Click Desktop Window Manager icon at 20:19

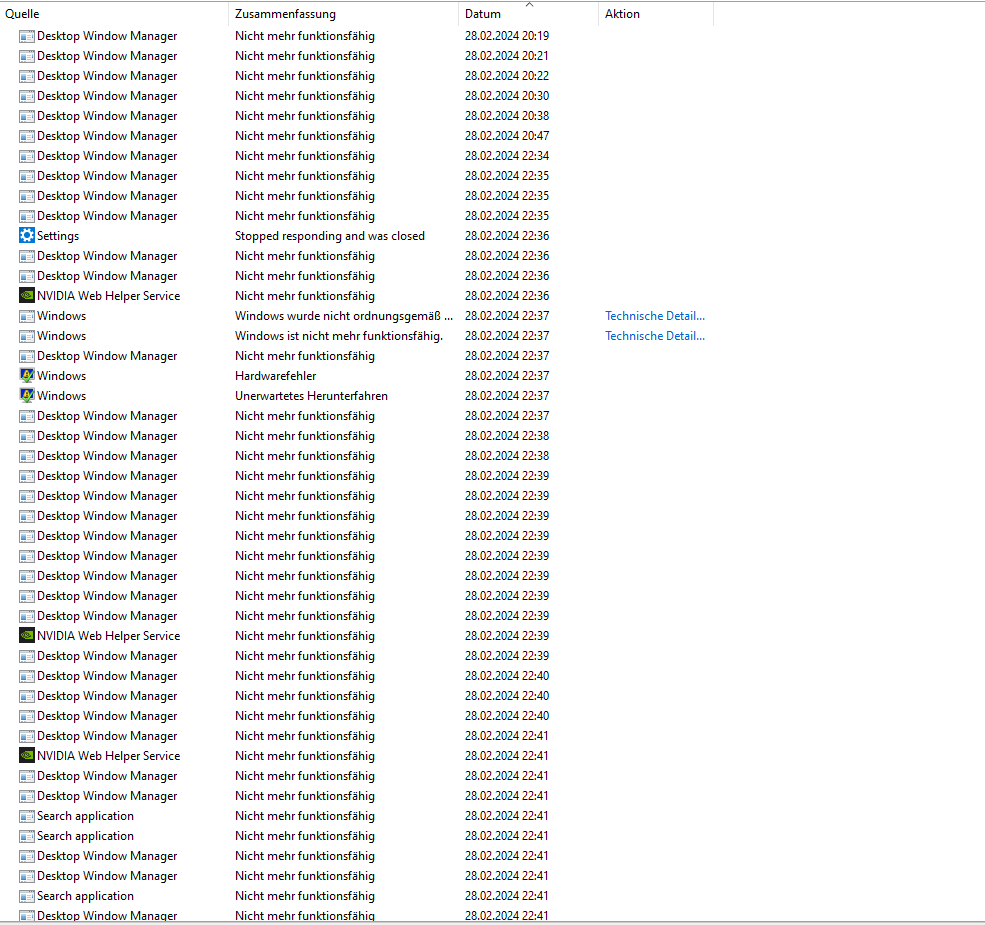tap(26, 36)
